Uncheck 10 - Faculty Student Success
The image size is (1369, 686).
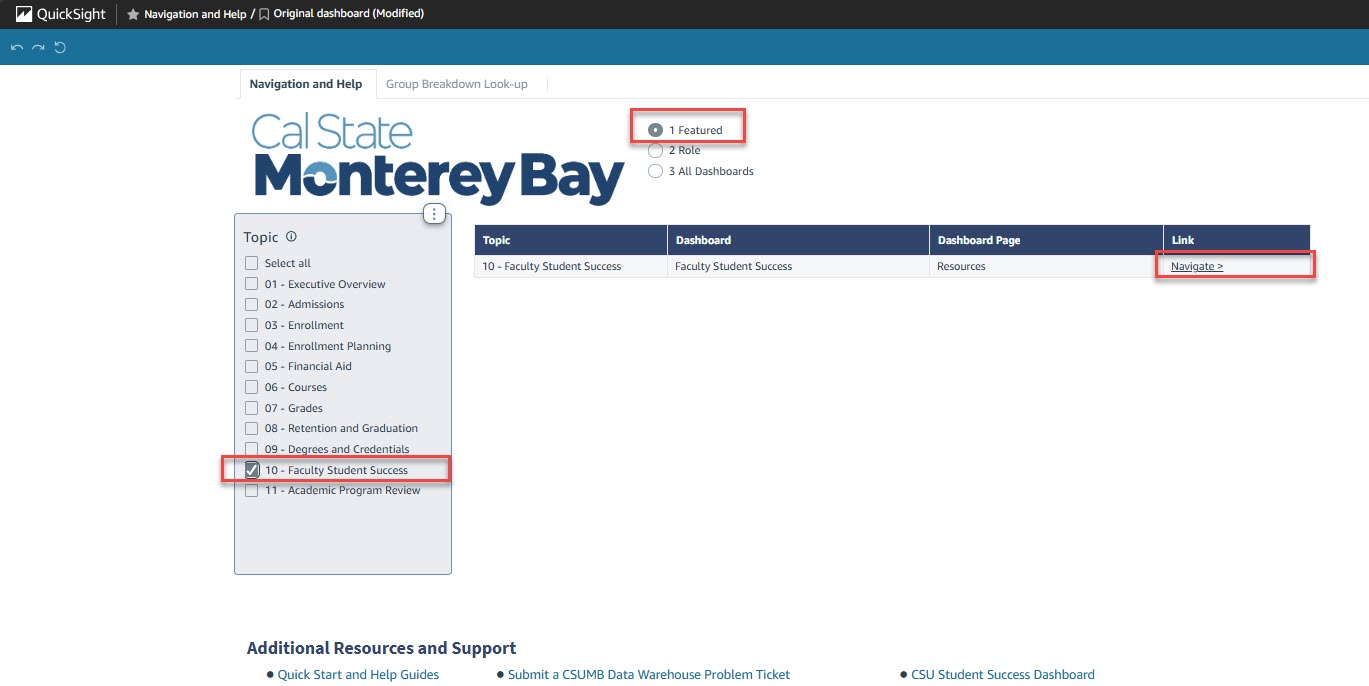pyautogui.click(x=251, y=469)
